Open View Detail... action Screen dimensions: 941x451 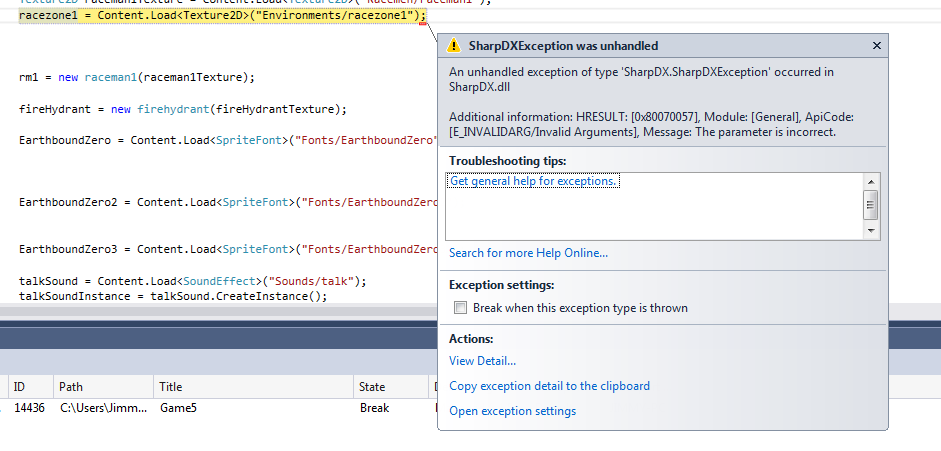click(482, 360)
